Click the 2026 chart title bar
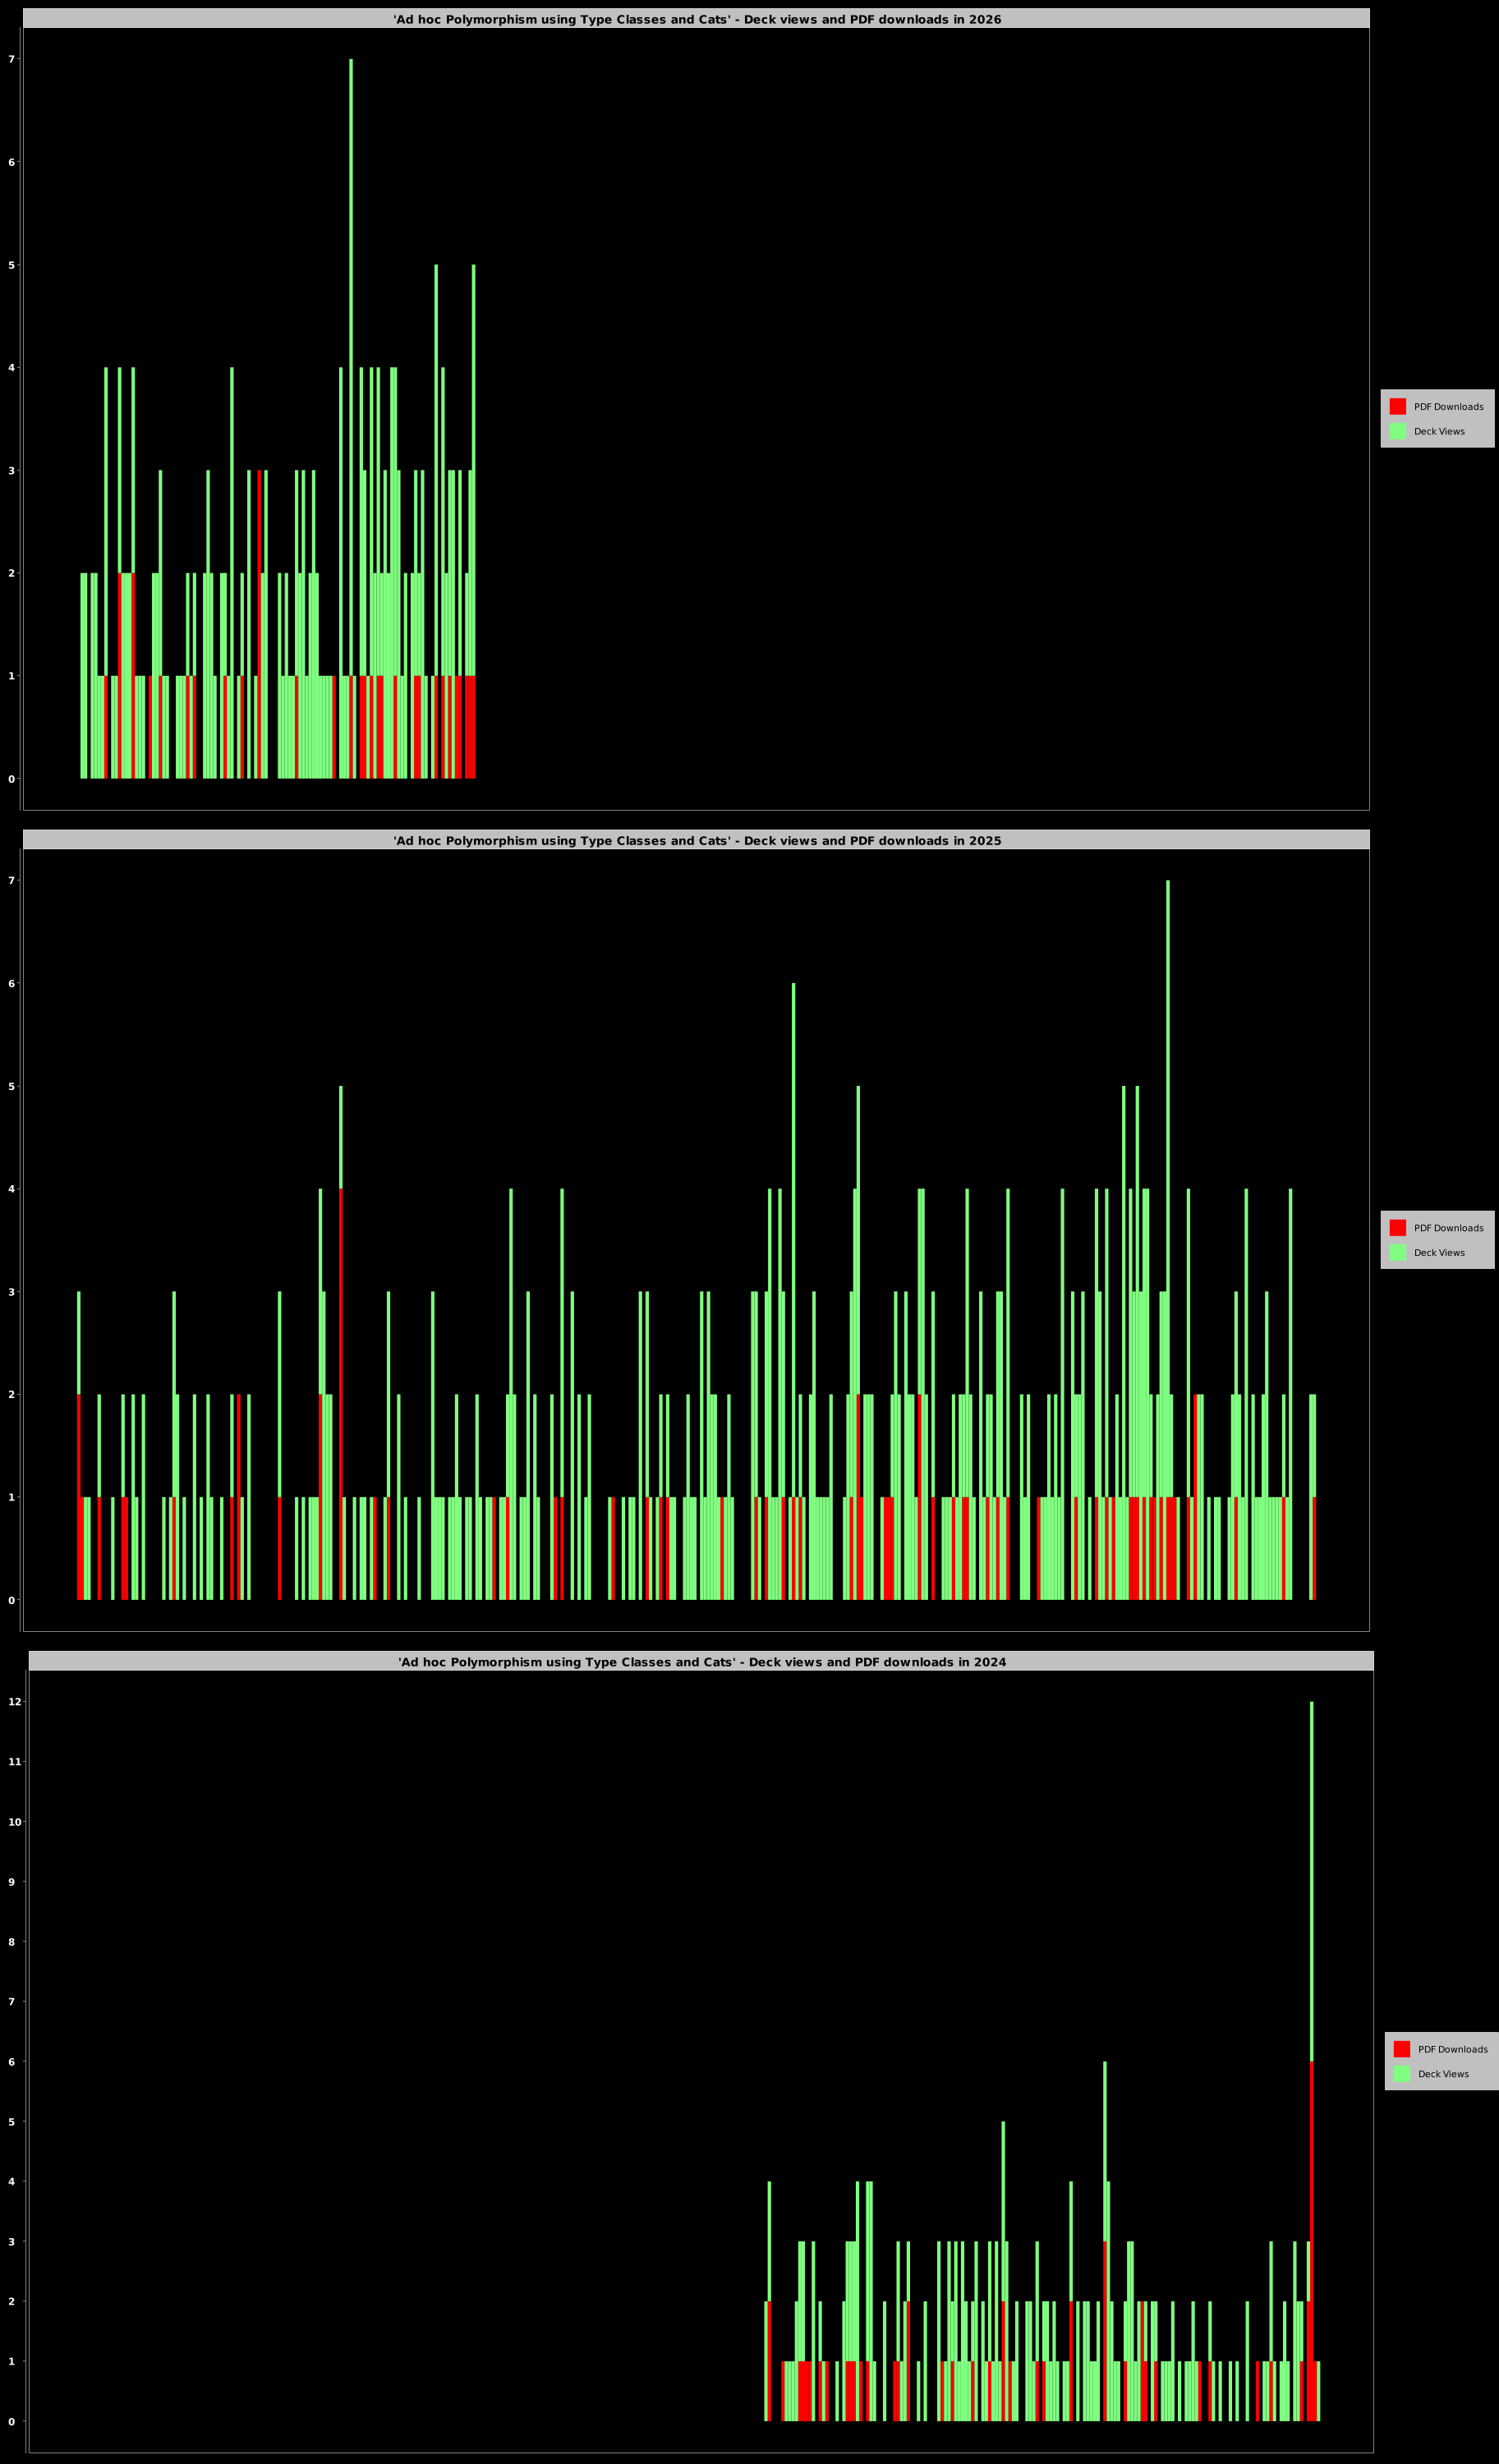 pyautogui.click(x=696, y=19)
